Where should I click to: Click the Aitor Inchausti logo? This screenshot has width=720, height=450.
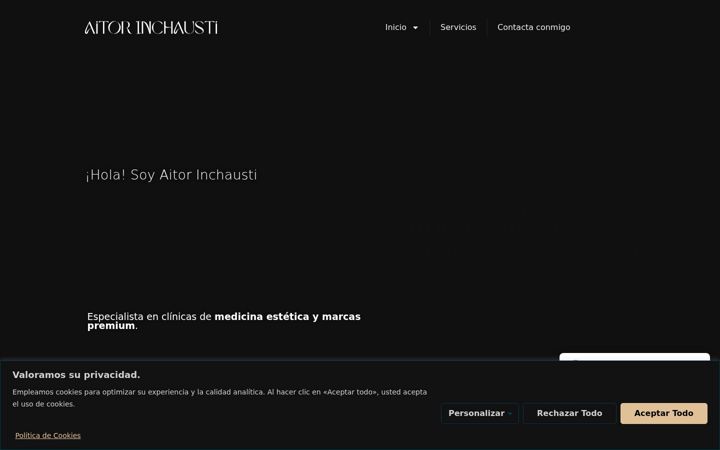[x=151, y=28]
